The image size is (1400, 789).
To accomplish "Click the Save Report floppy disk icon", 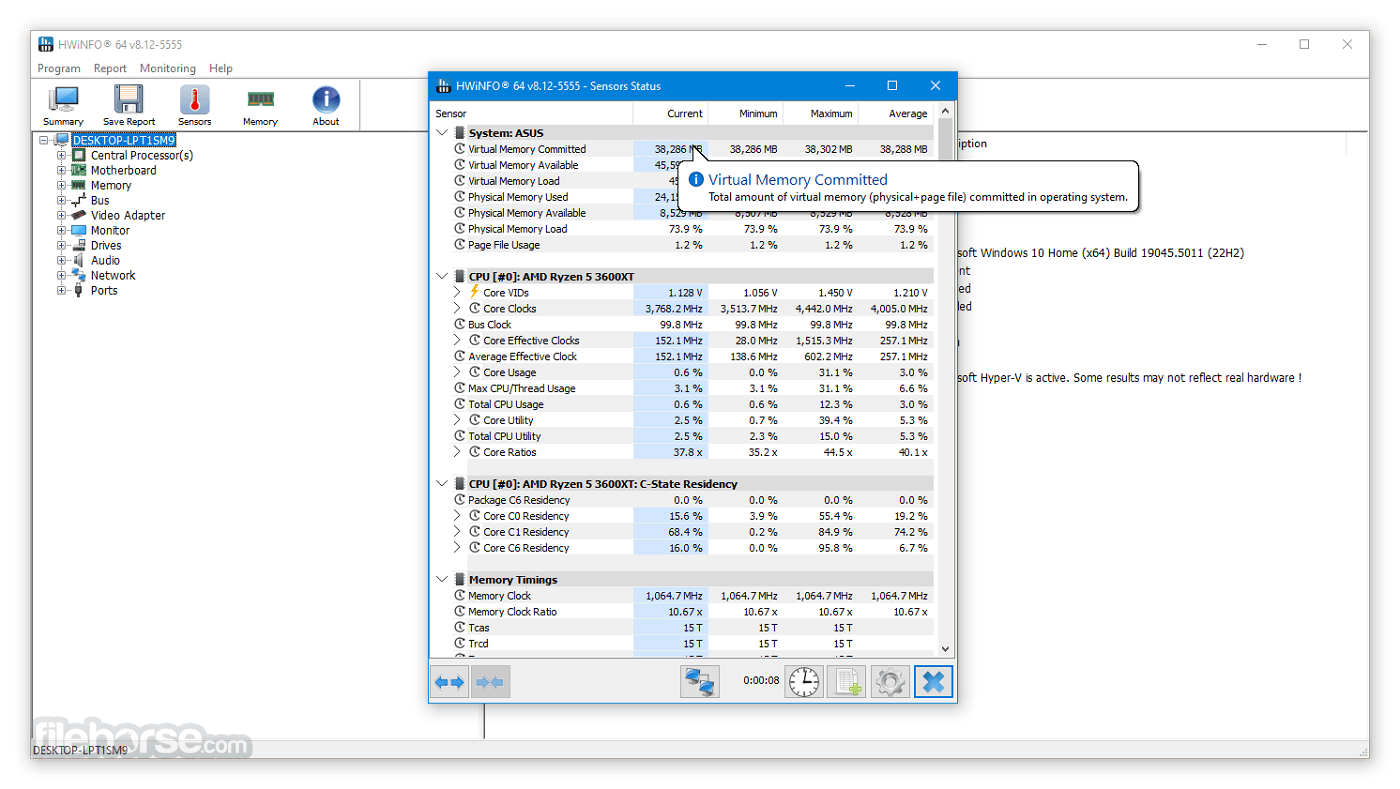I will point(129,100).
